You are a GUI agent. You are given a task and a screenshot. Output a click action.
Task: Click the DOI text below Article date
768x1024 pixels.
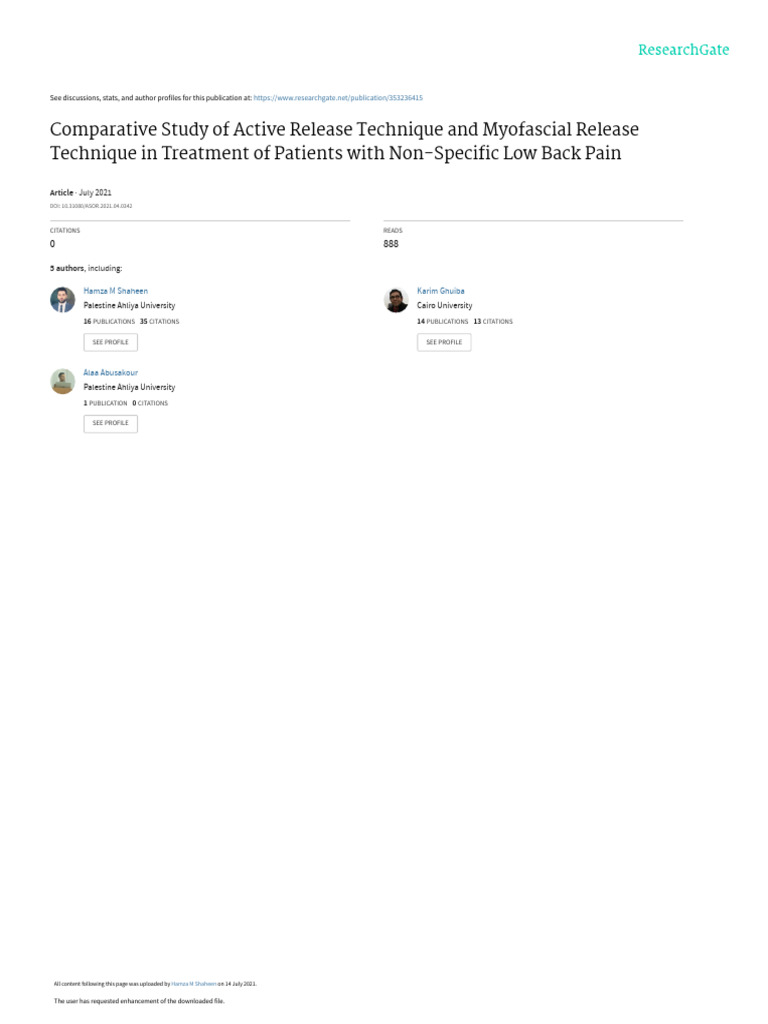91,206
